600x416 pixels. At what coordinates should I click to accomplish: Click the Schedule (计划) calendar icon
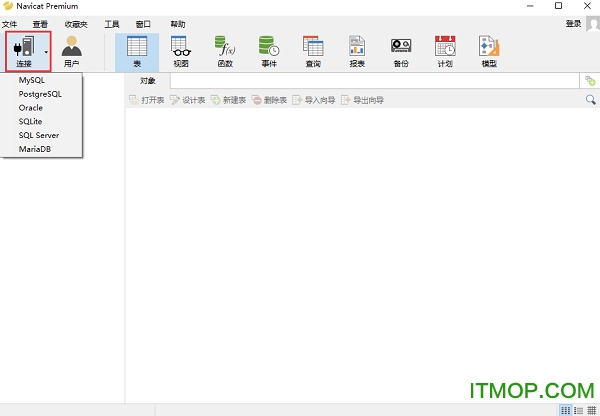point(445,50)
